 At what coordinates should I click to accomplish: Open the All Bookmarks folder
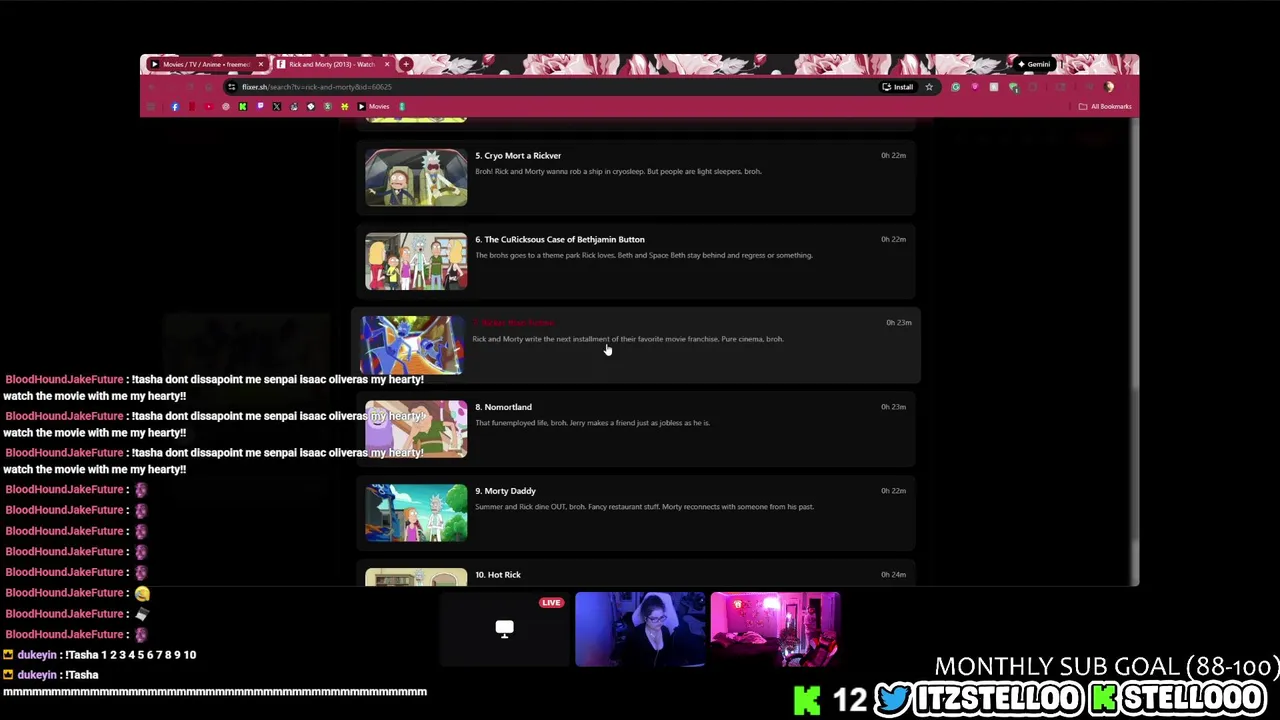click(1105, 106)
